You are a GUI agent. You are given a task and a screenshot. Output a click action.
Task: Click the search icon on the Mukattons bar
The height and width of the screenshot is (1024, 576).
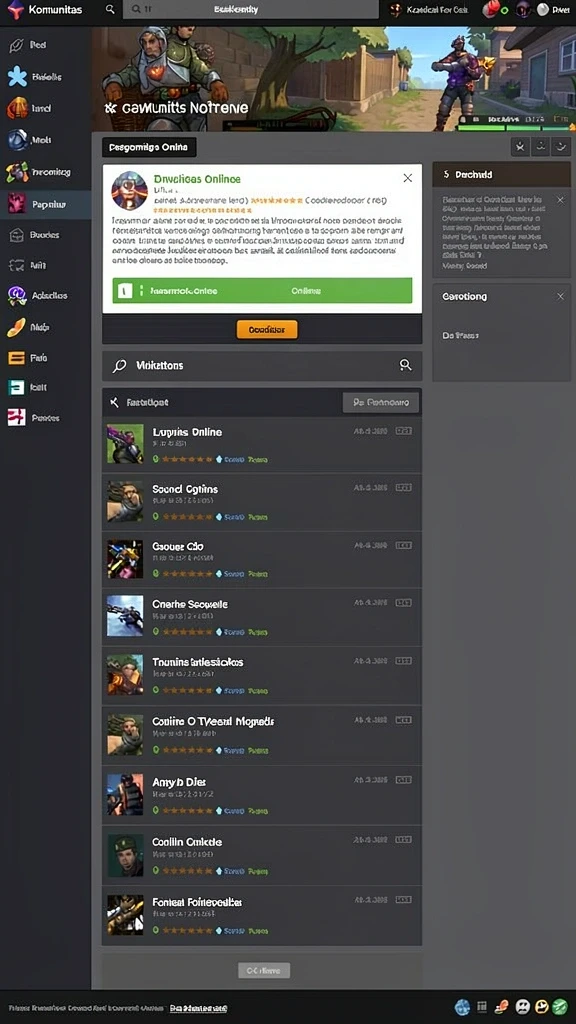[406, 365]
